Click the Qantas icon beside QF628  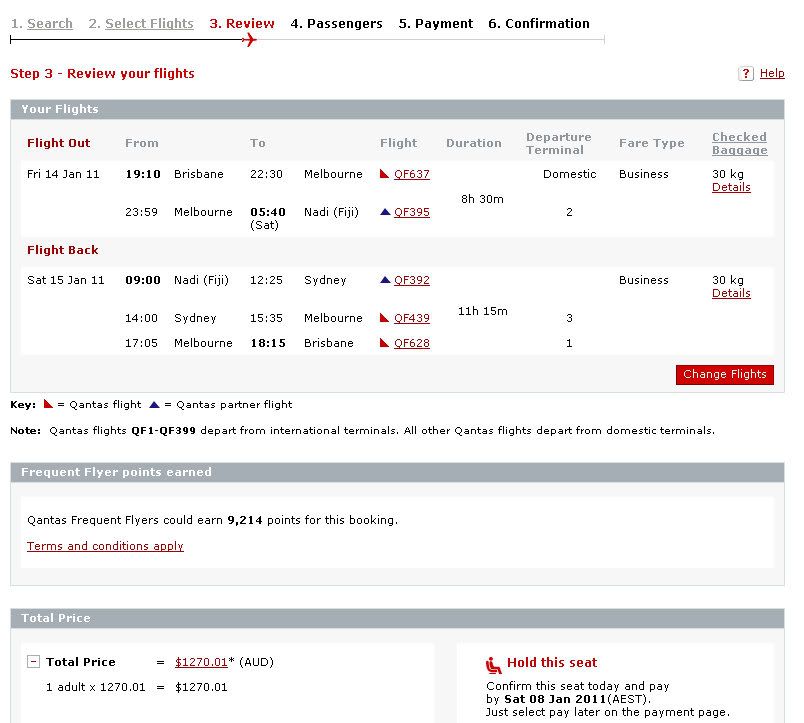pyautogui.click(x=384, y=343)
